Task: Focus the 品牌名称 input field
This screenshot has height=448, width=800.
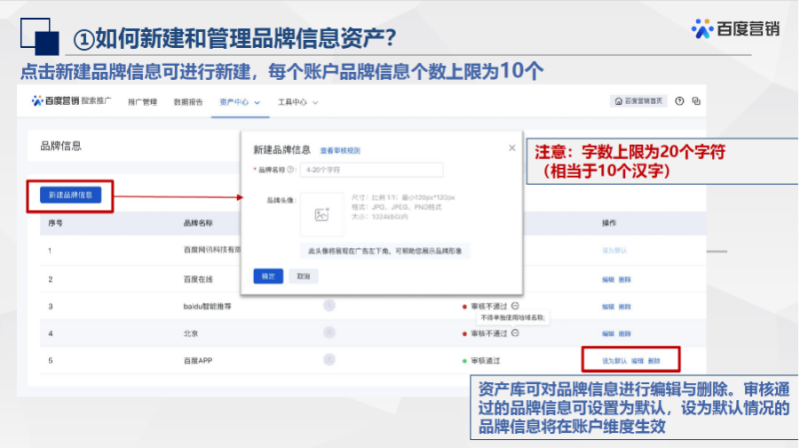Action: [x=371, y=170]
